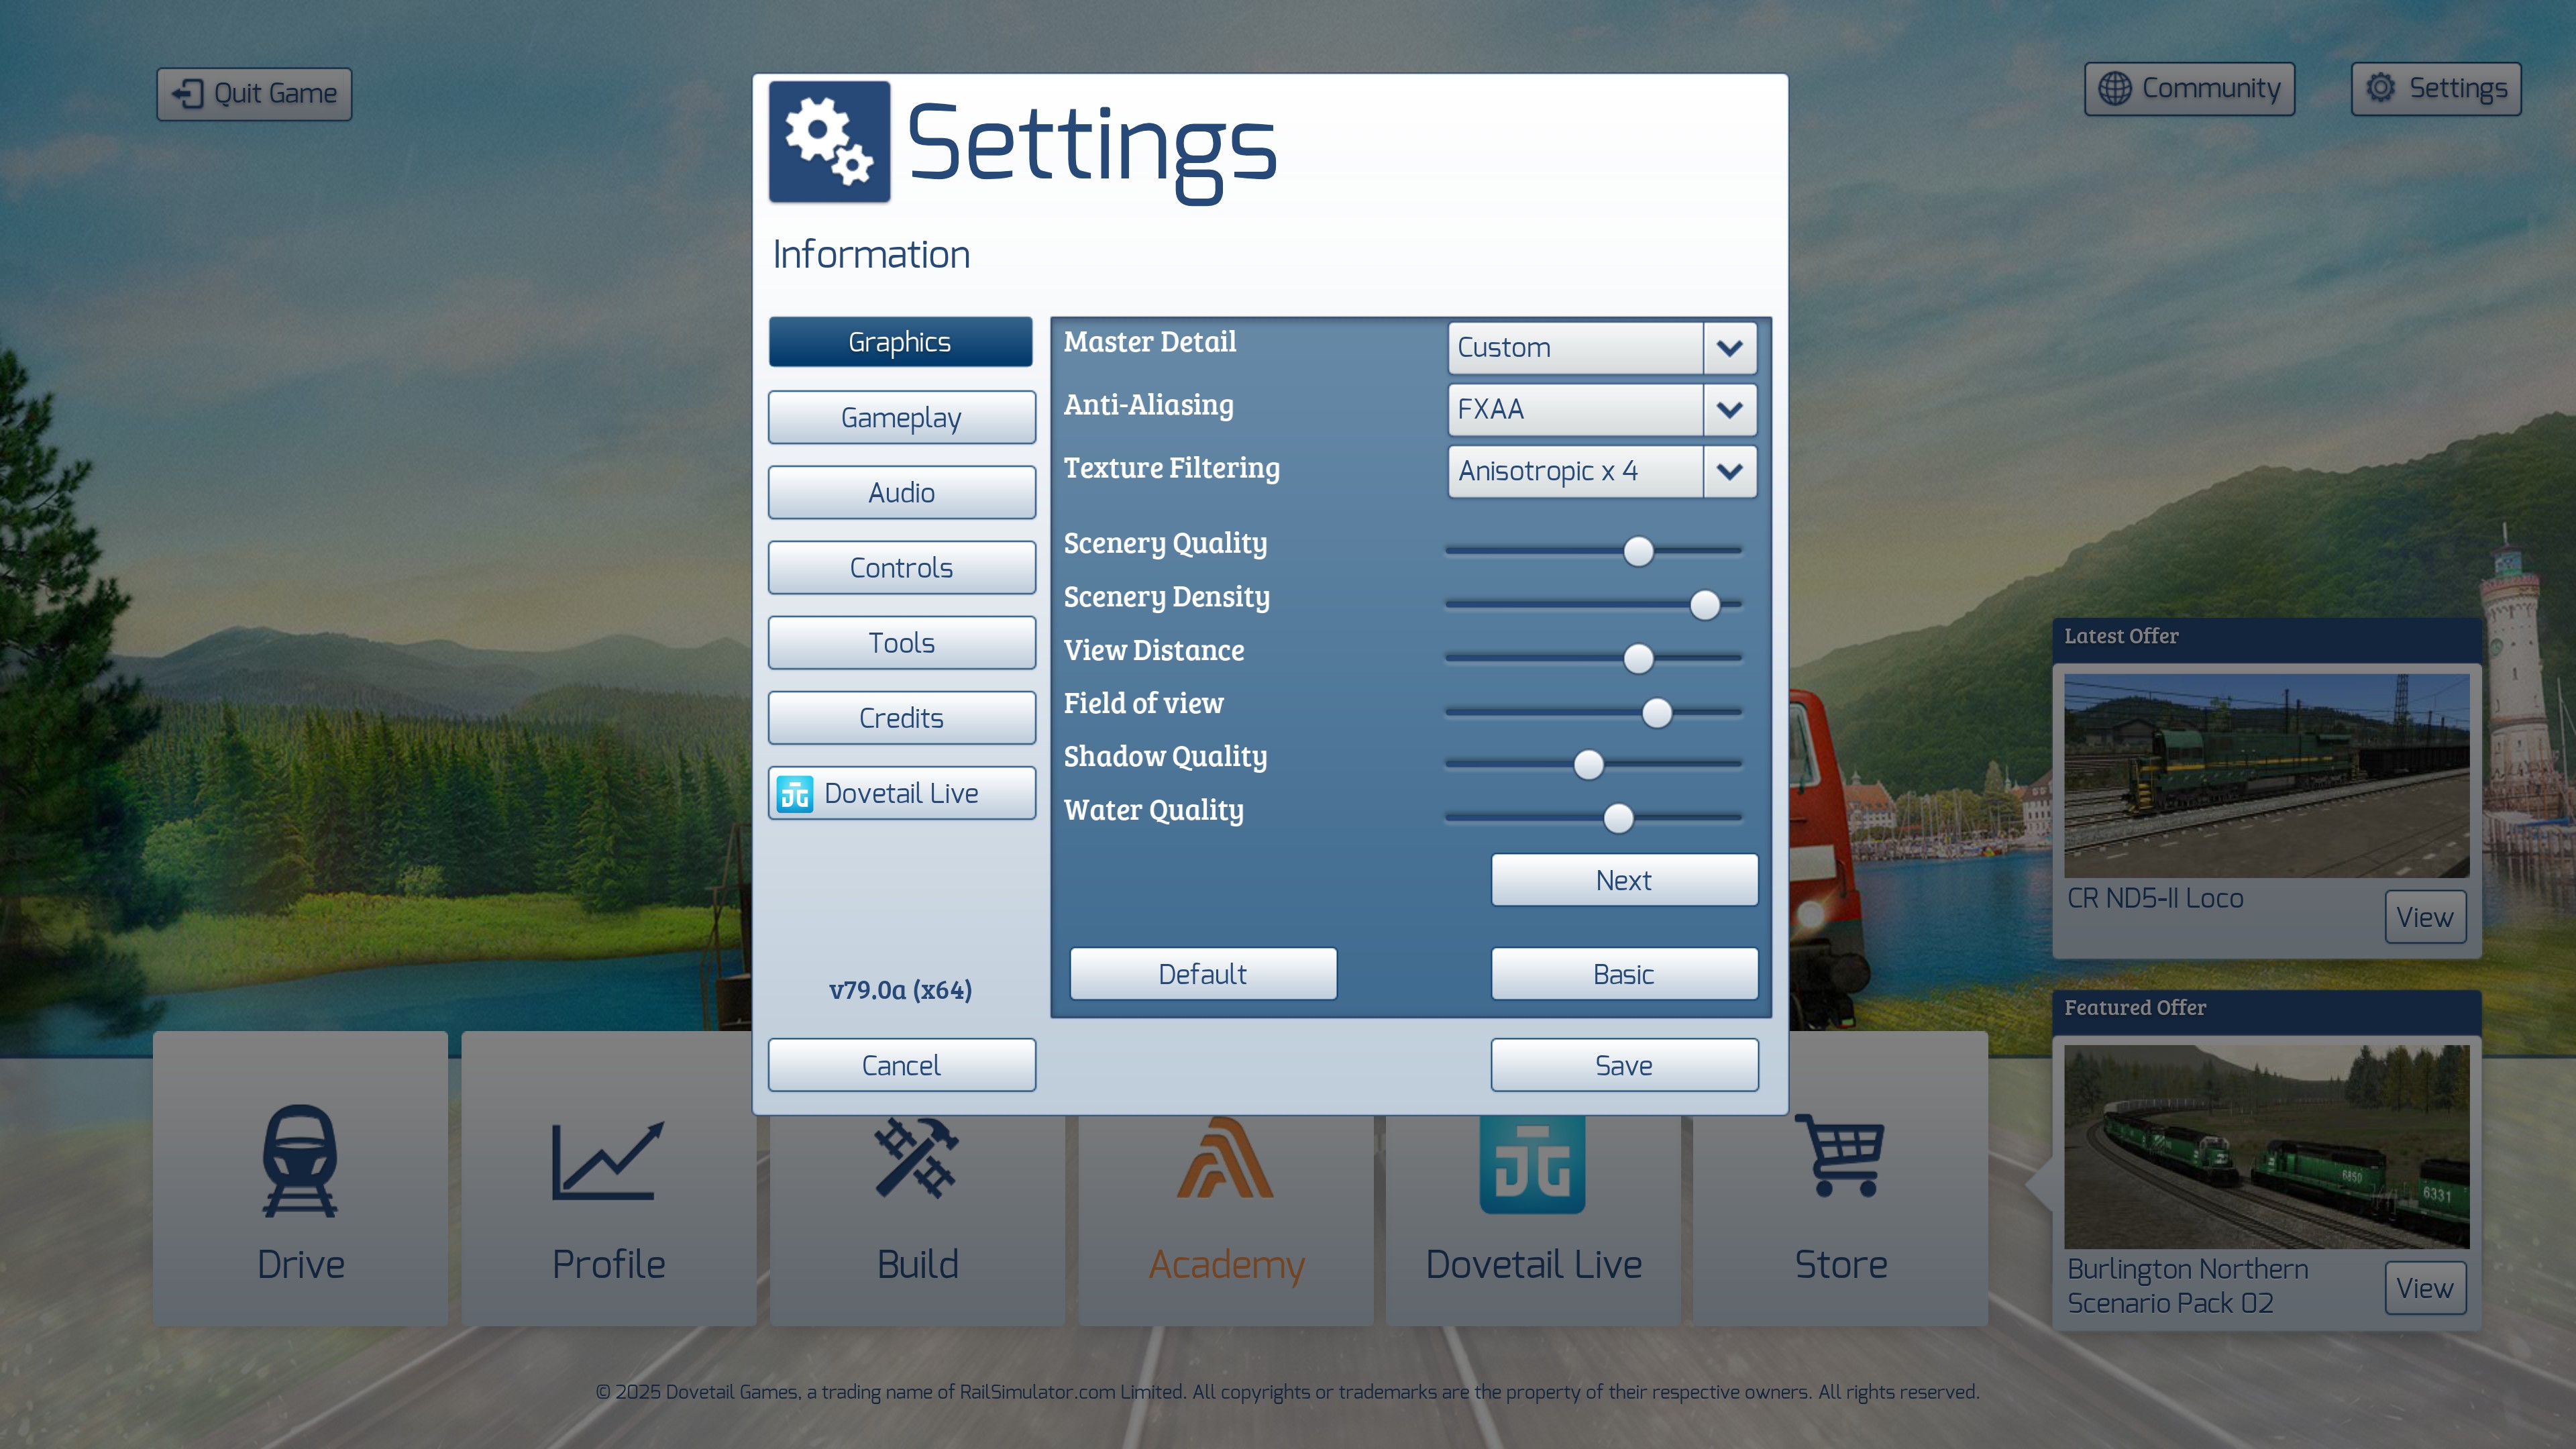Click the Quit Game exit icon
The height and width of the screenshot is (1449, 2576).
tap(187, 94)
